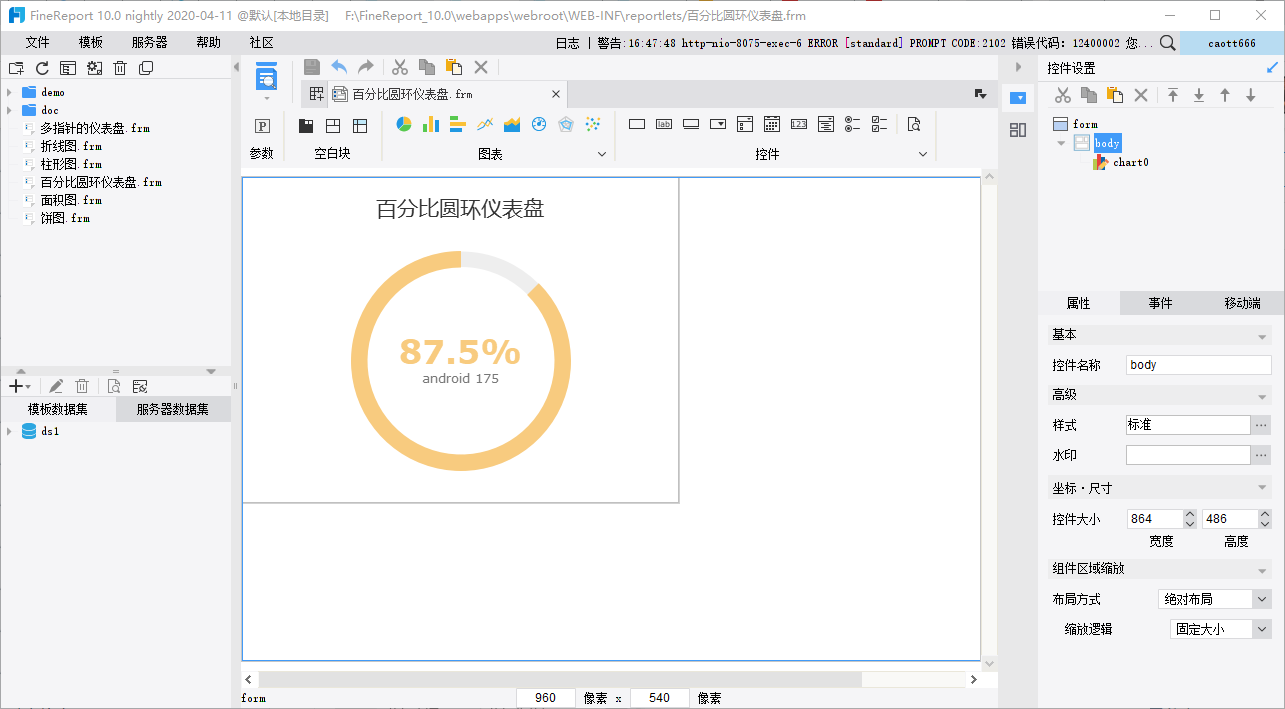The image size is (1285, 709).
Task: Click the Undo arrow icon
Action: pos(339,67)
